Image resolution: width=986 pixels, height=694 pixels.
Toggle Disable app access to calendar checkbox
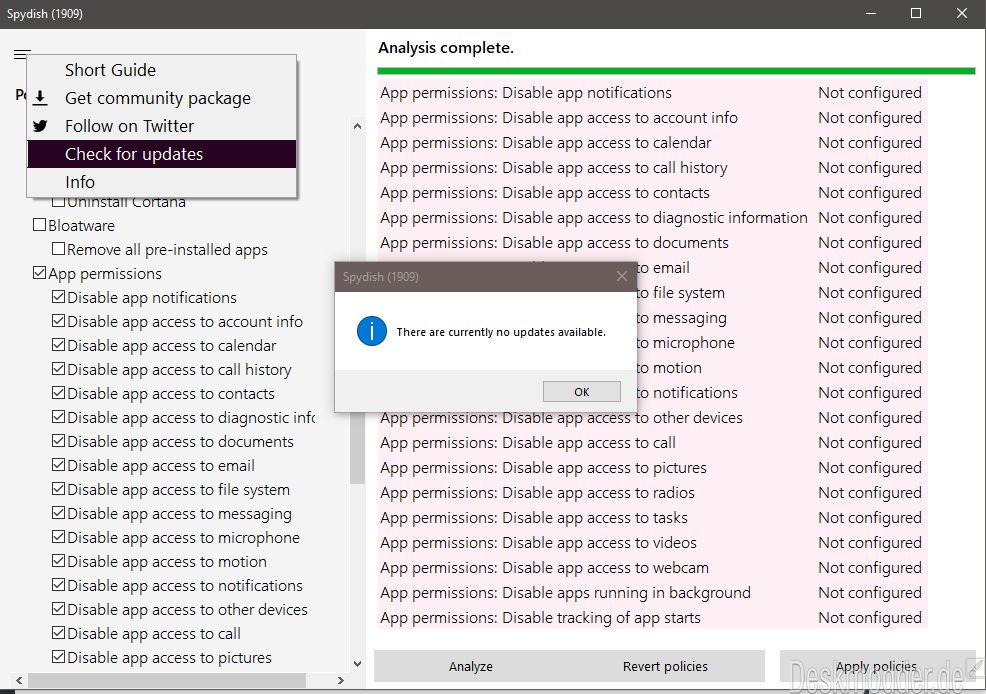58,344
